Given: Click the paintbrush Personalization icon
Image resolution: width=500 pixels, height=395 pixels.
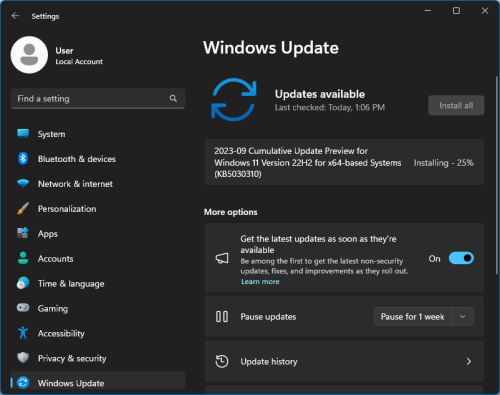Looking at the screenshot, I should coord(23,208).
